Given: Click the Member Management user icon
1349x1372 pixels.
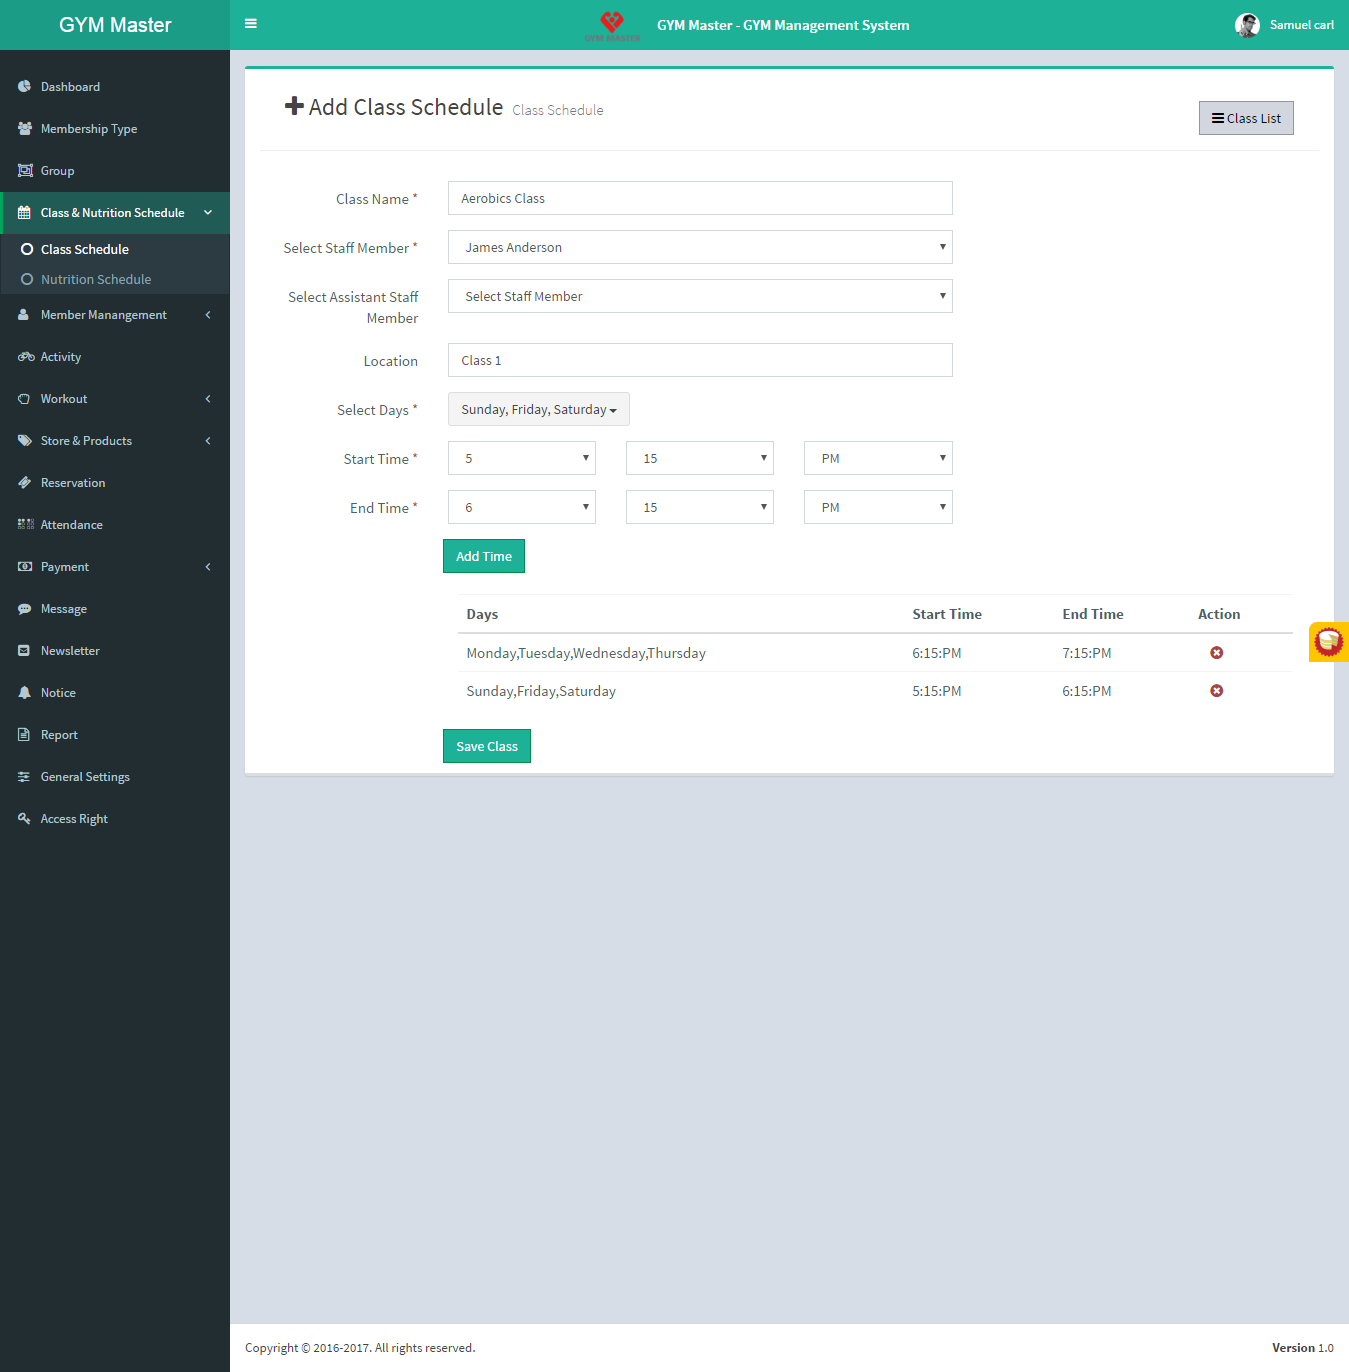Looking at the screenshot, I should pyautogui.click(x=24, y=315).
